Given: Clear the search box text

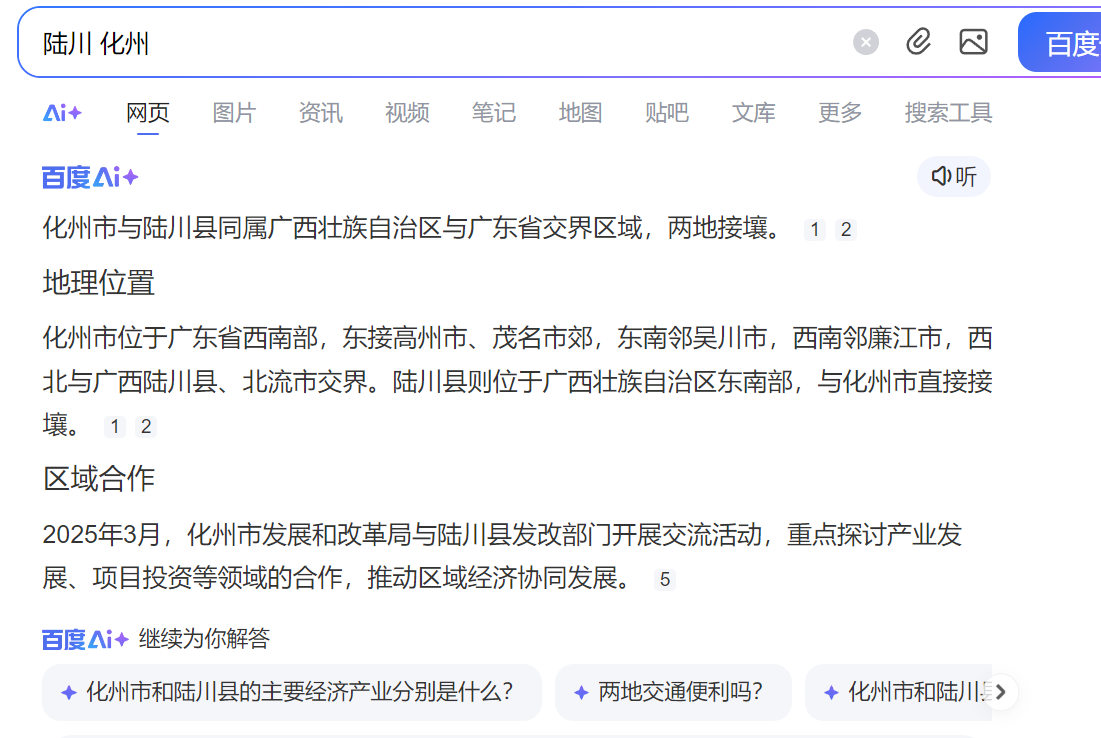Looking at the screenshot, I should [x=866, y=42].
